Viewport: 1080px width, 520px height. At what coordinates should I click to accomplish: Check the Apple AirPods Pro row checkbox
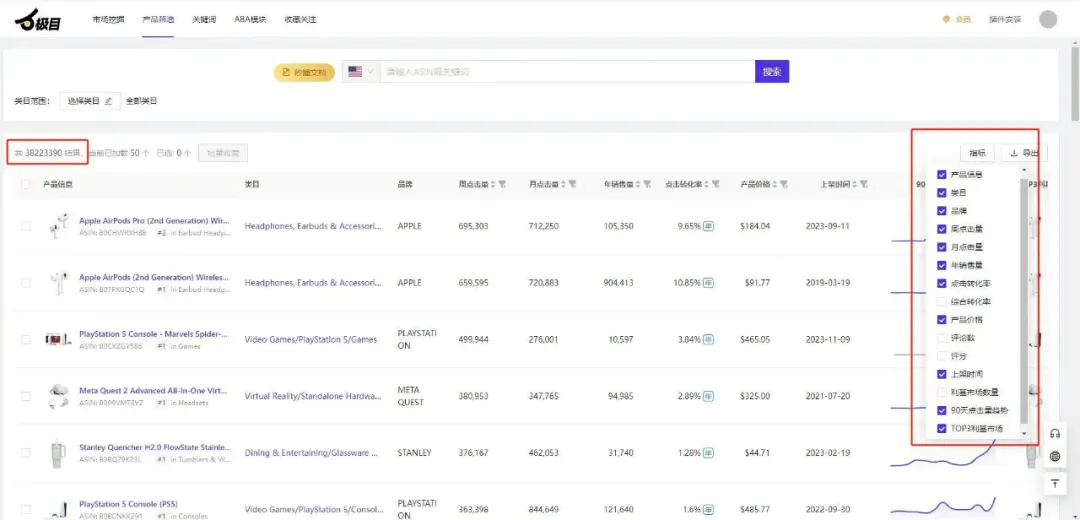(25, 226)
